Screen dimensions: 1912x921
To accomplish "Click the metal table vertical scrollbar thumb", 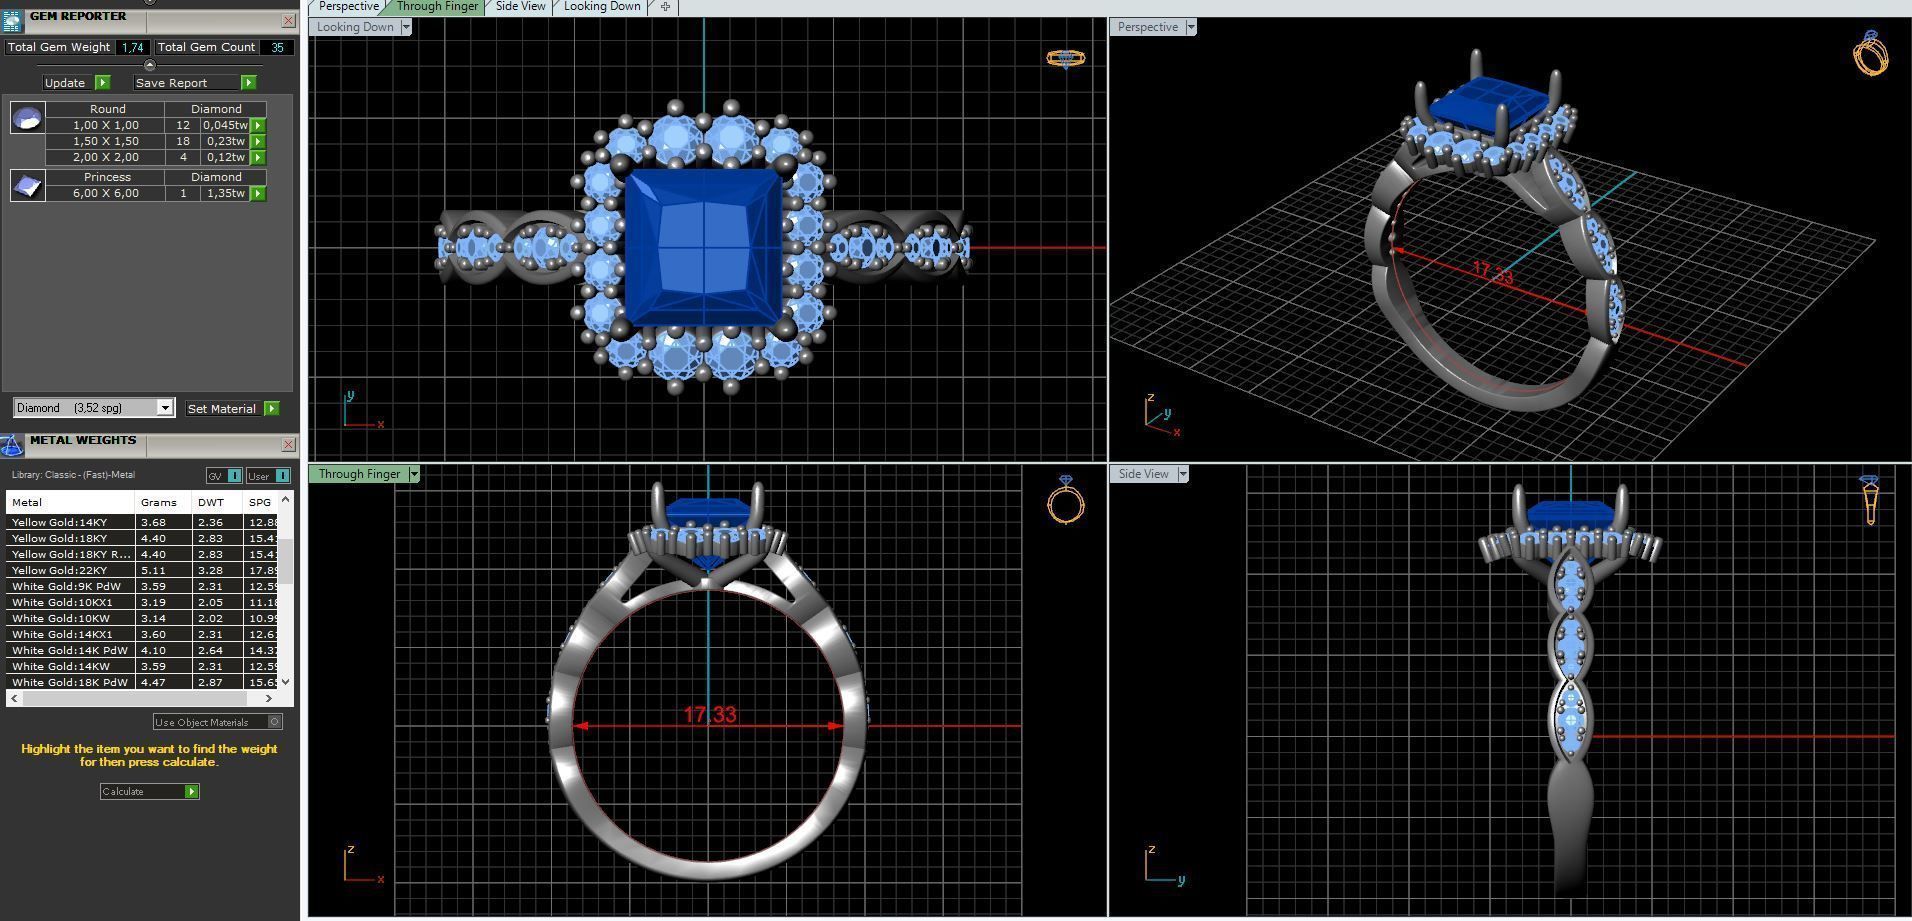I will pos(286,561).
